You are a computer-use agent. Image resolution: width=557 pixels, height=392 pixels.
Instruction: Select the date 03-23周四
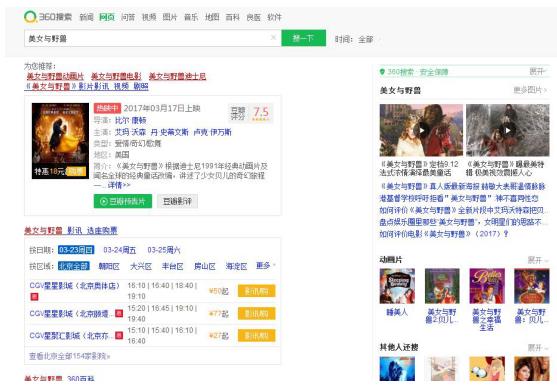[76, 250]
